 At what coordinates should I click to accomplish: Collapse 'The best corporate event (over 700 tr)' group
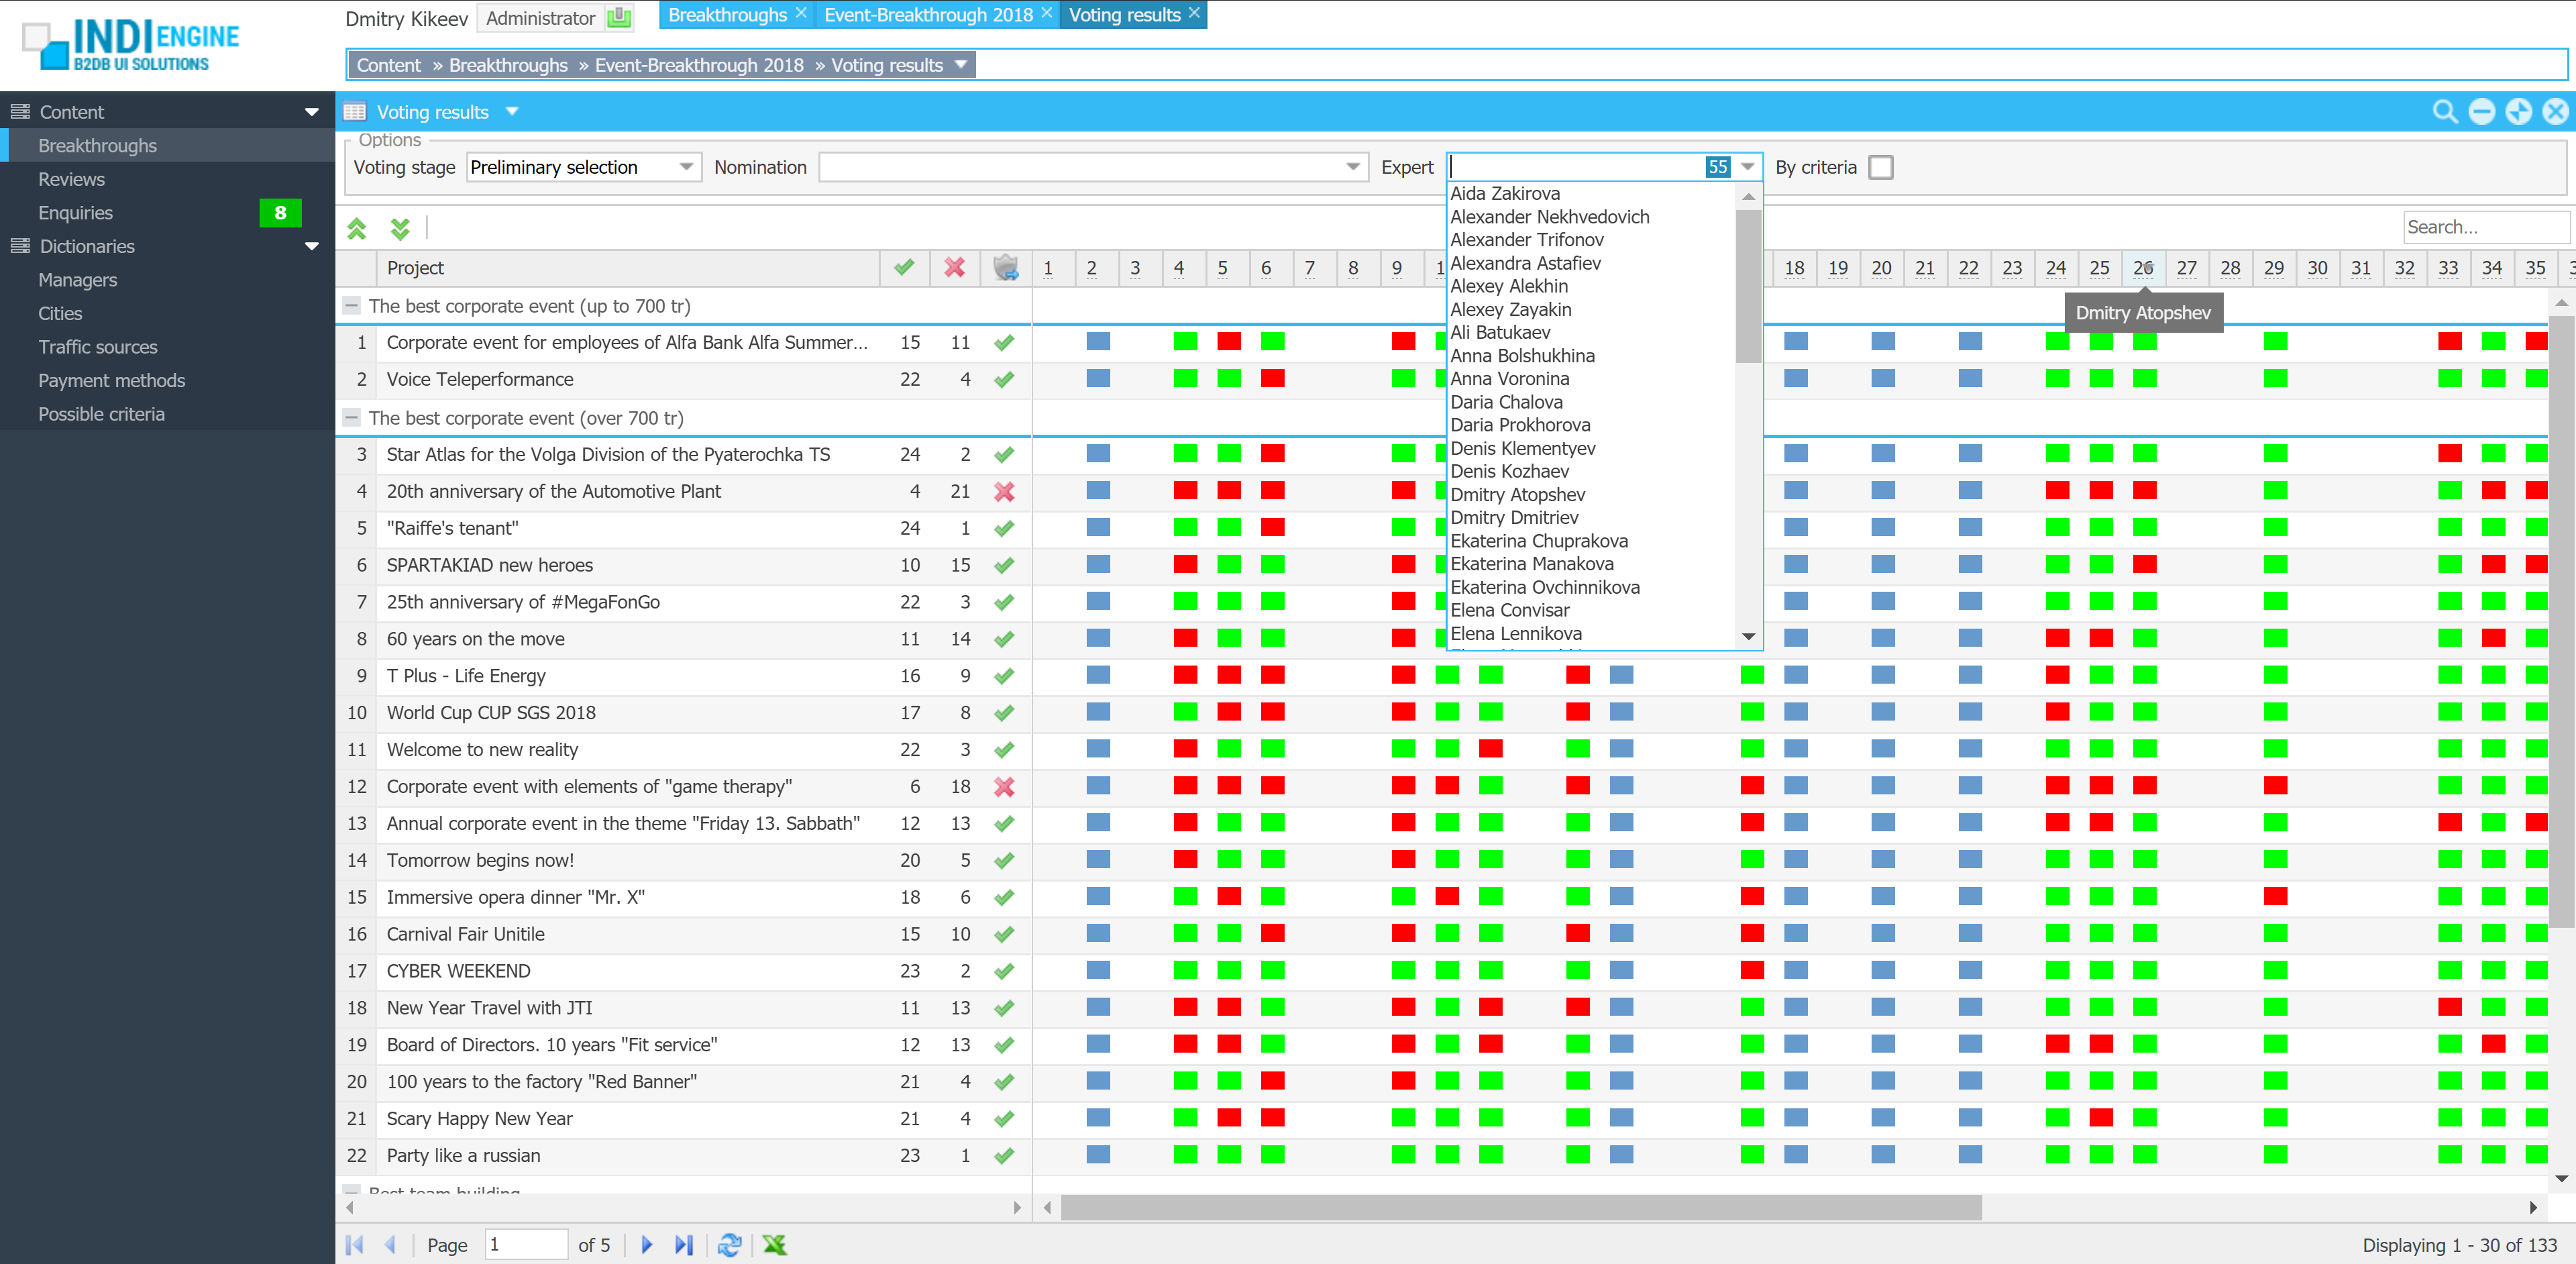351,418
